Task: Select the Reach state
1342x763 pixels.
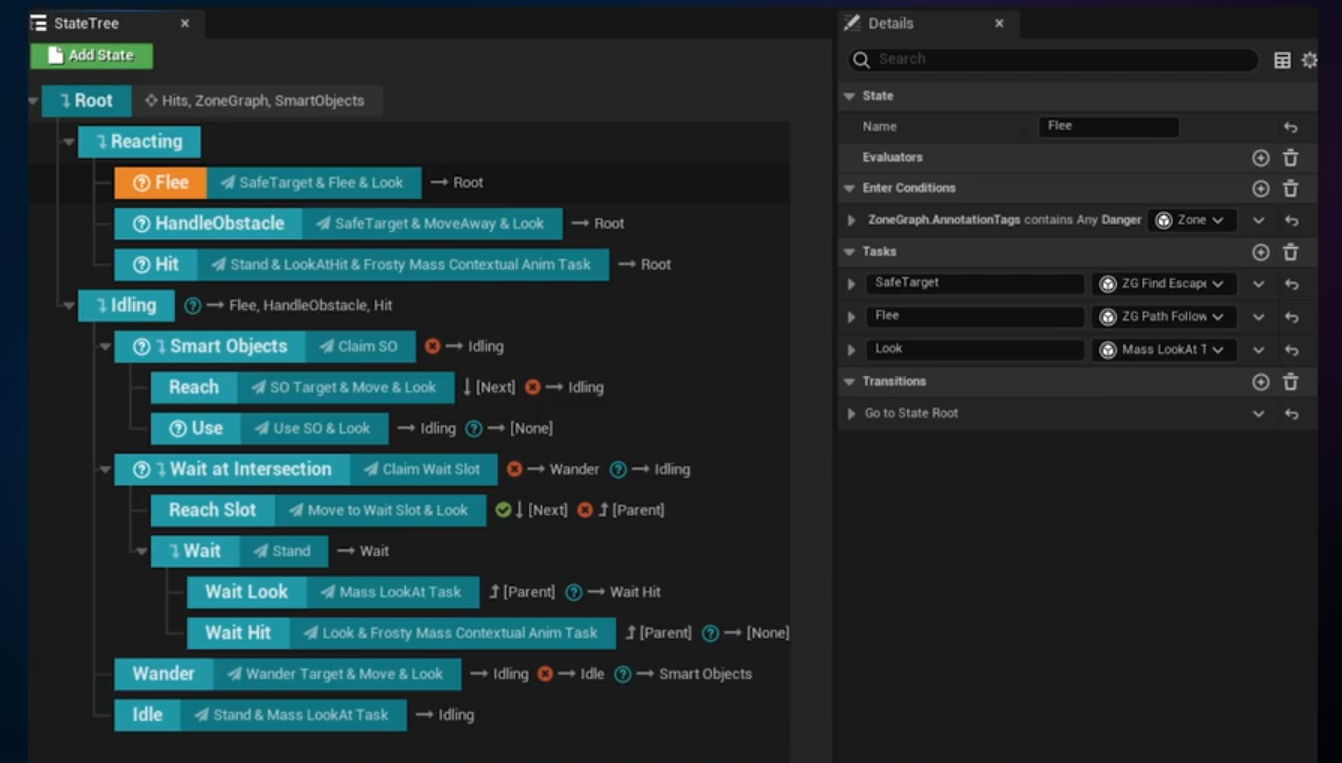Action: pyautogui.click(x=194, y=388)
